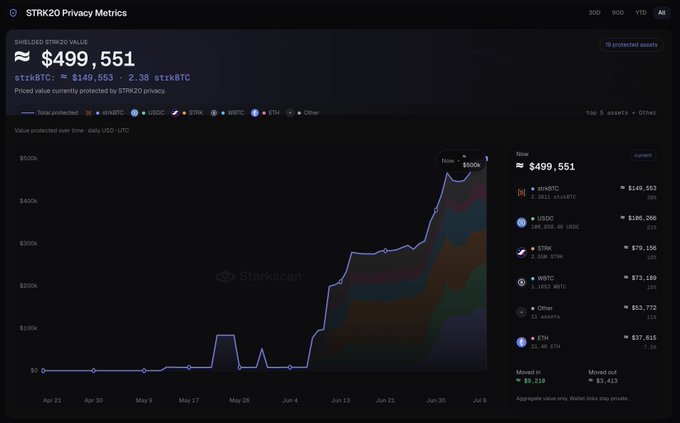This screenshot has width=680, height=423.
Task: Toggle the USDC legend series
Action: point(153,113)
